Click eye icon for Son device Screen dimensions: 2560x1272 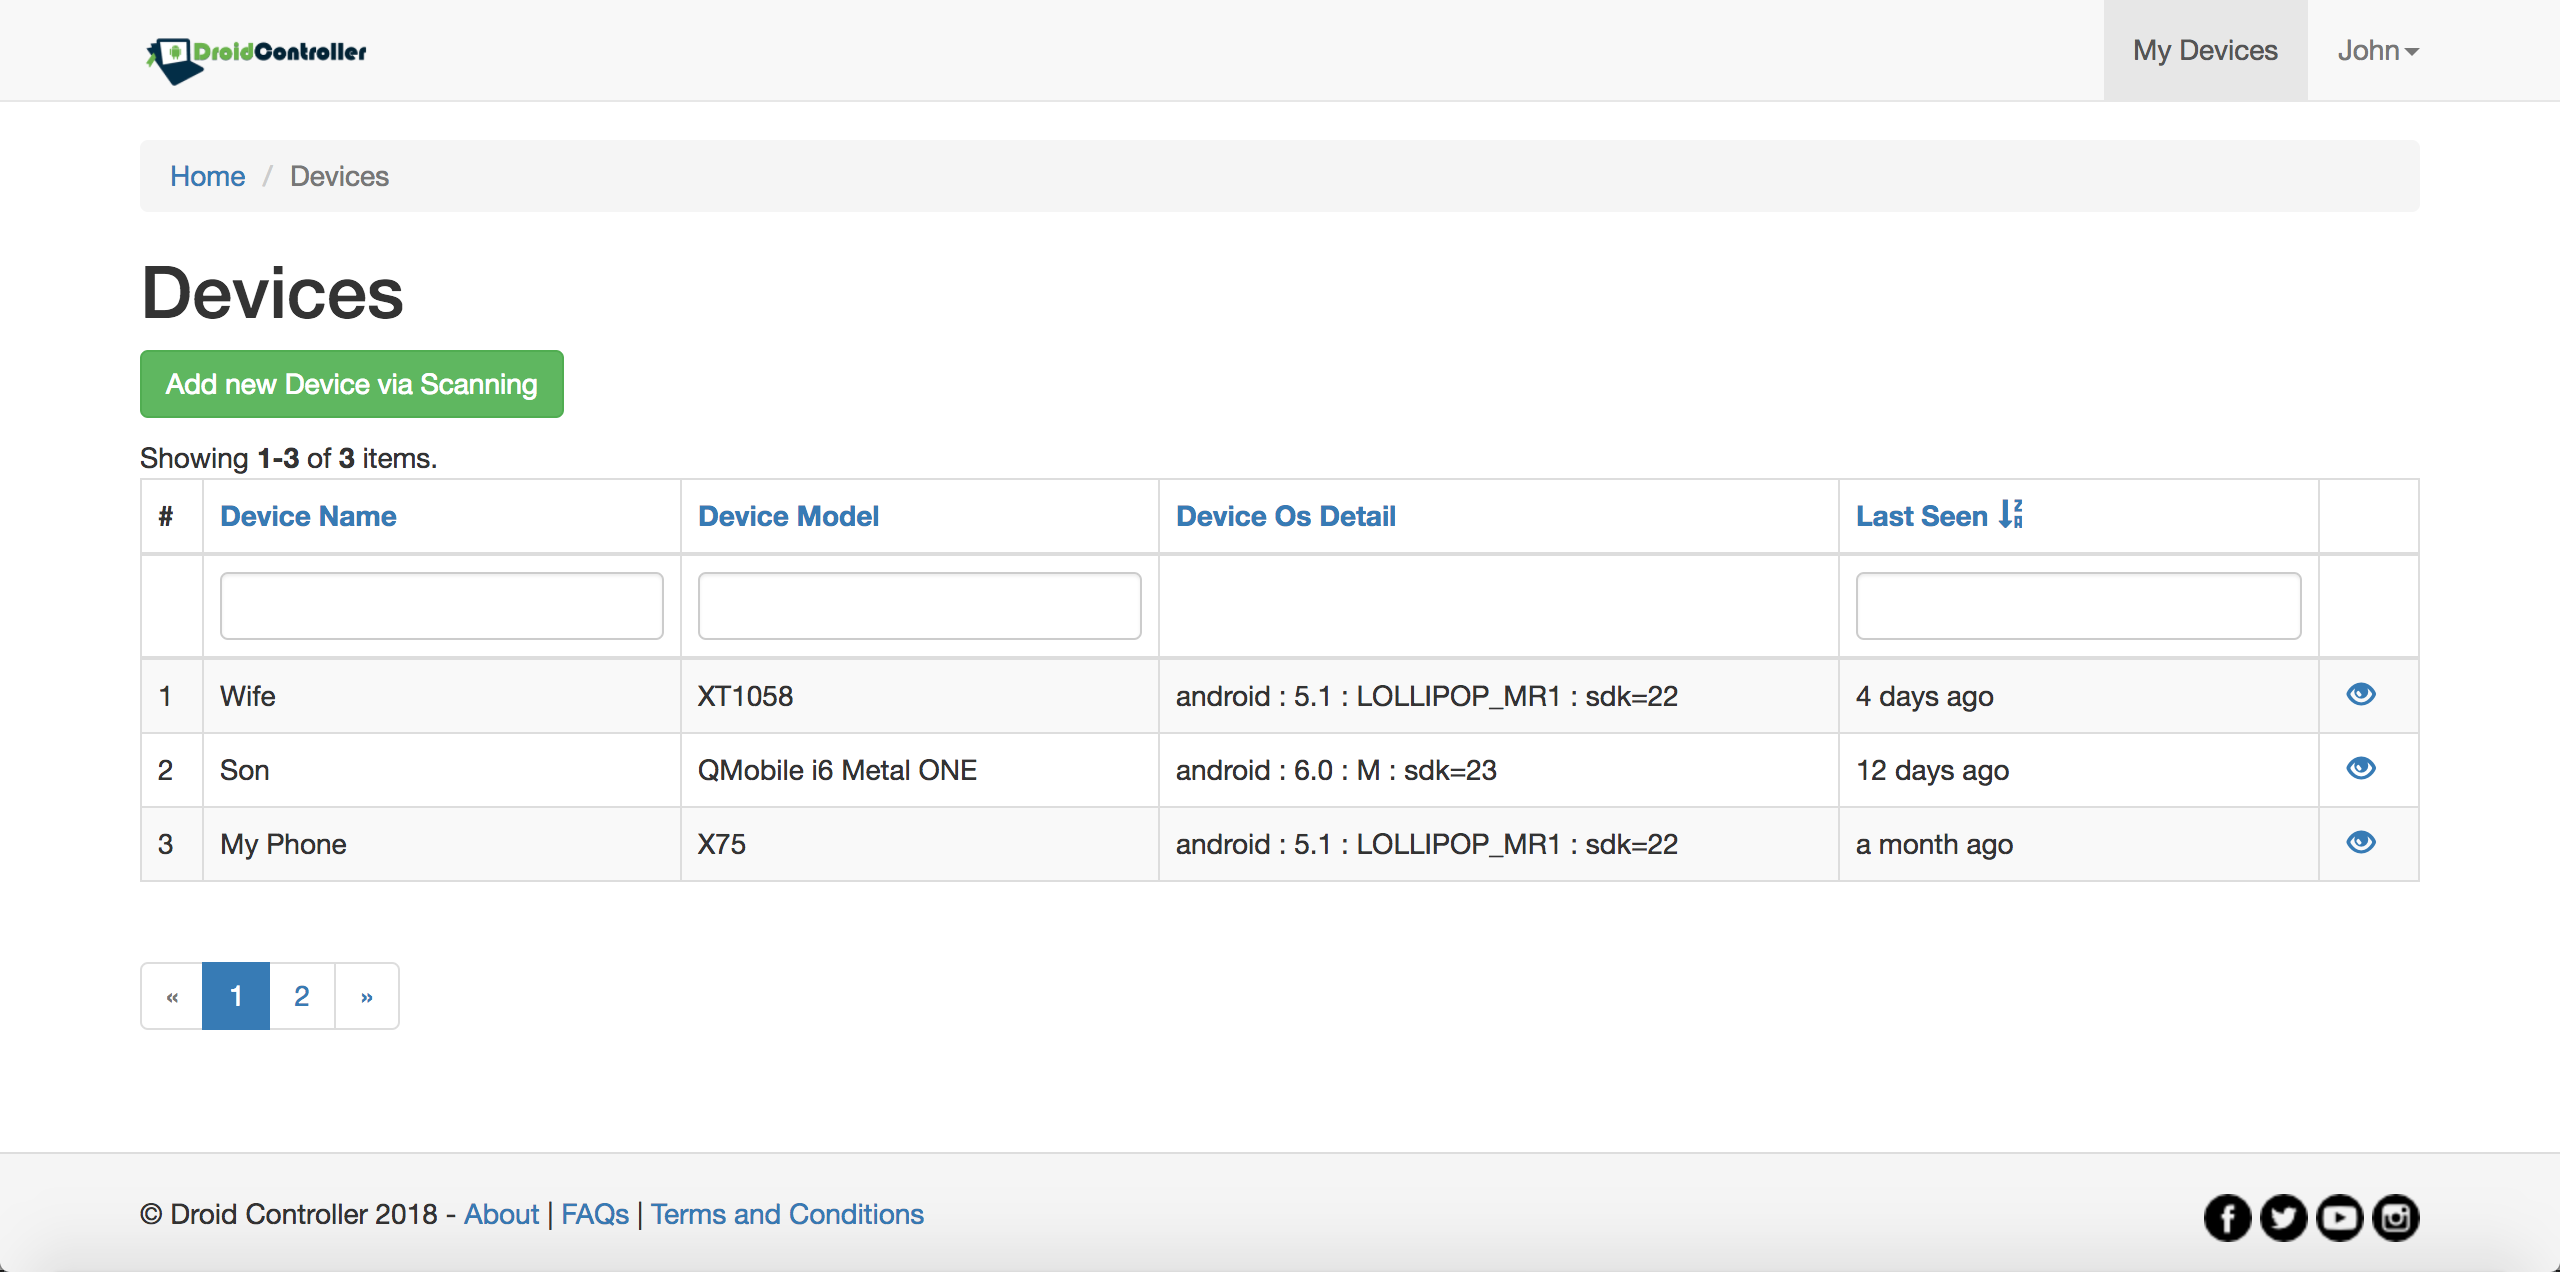pos(2360,768)
